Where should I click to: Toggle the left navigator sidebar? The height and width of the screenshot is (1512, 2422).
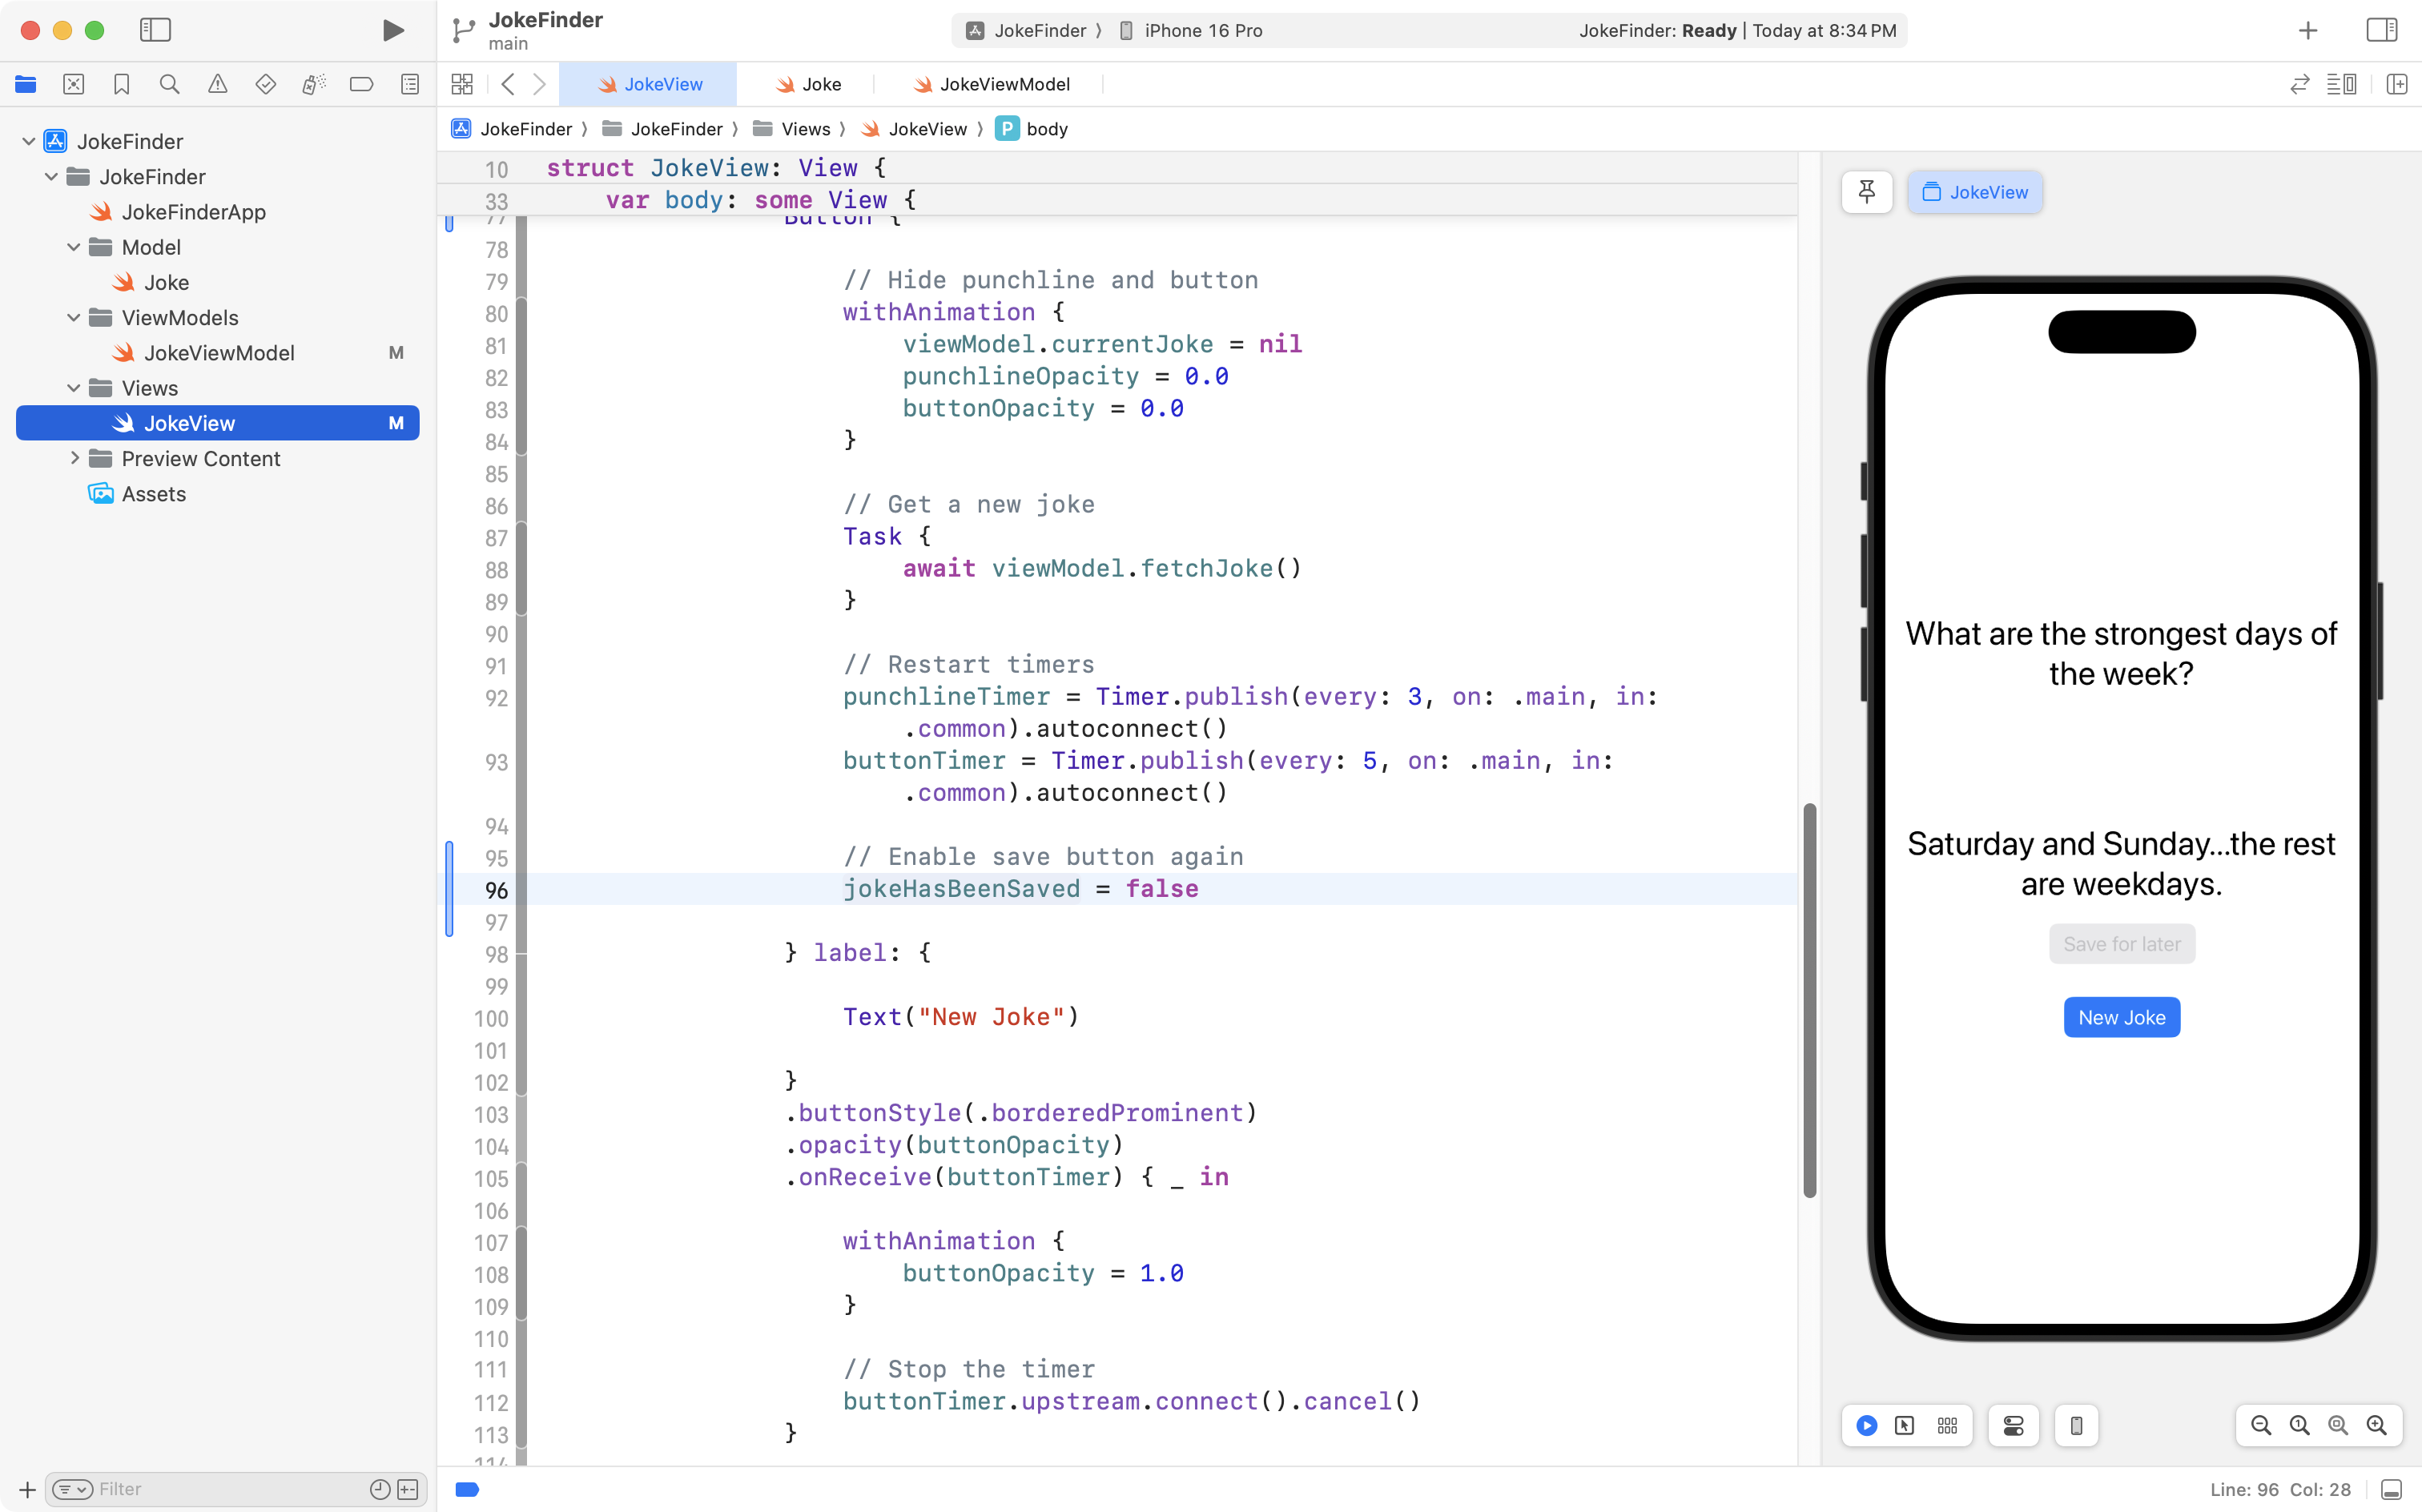155,30
